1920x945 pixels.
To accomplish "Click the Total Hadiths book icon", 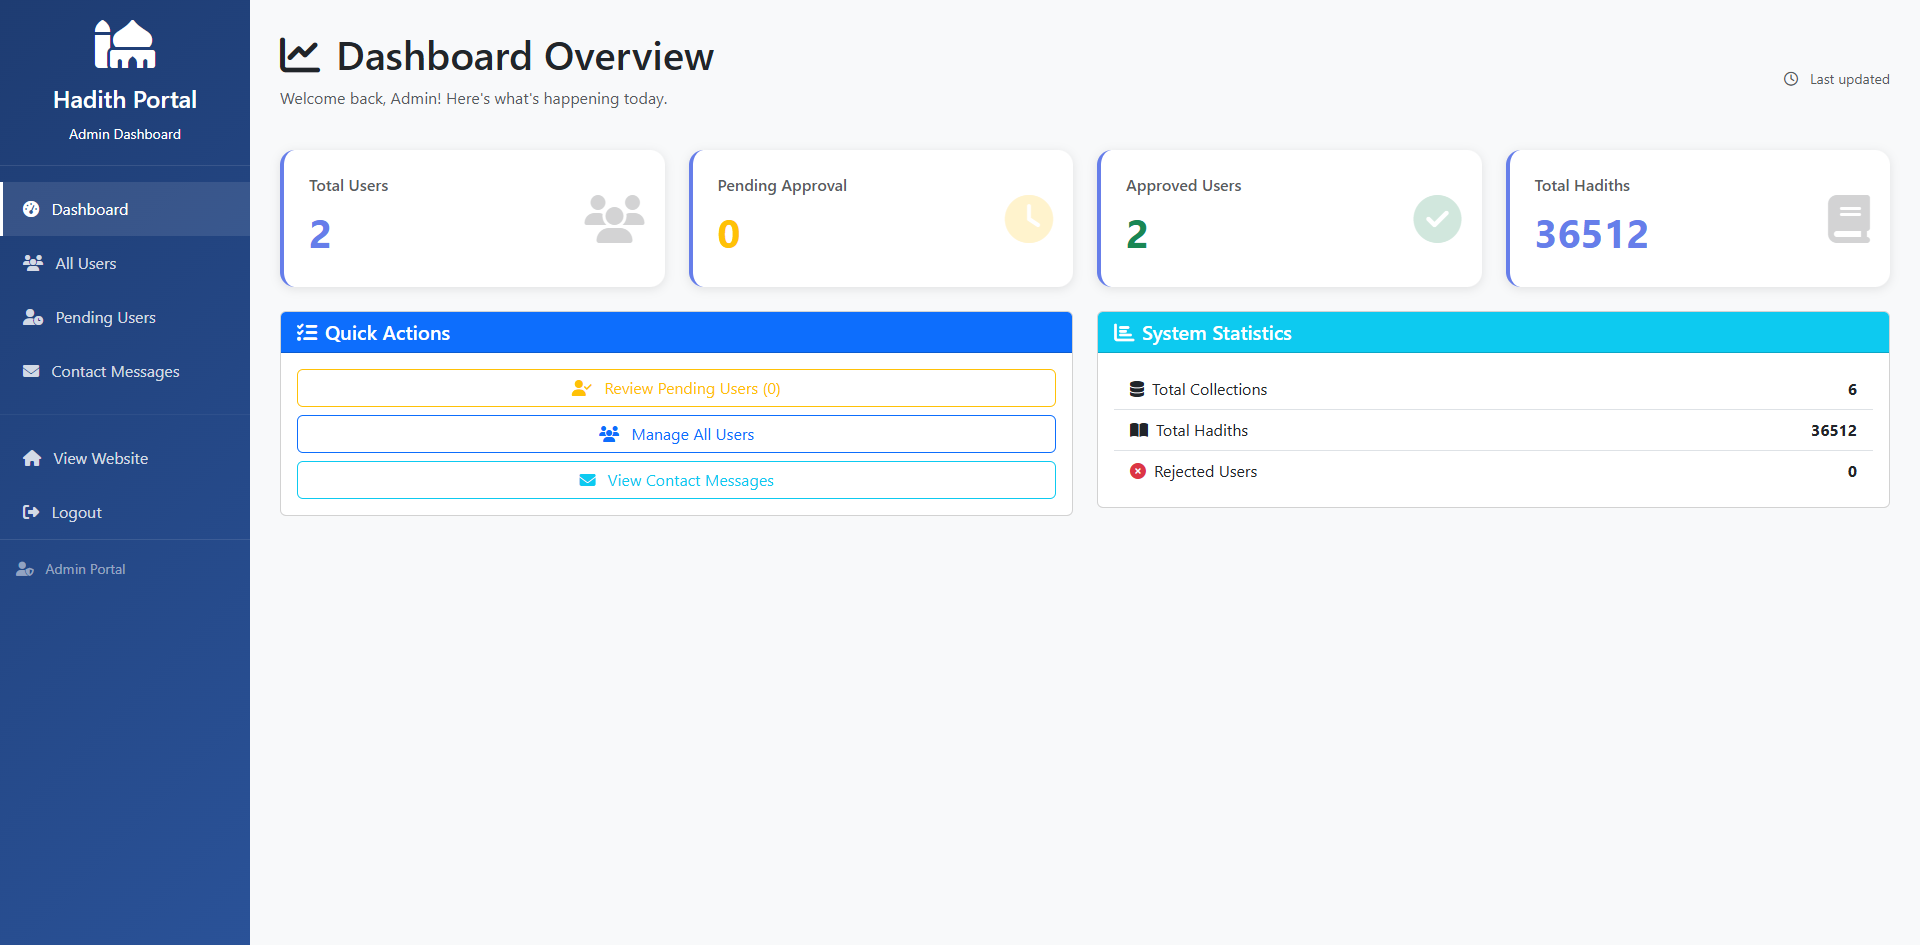I will point(1848,219).
